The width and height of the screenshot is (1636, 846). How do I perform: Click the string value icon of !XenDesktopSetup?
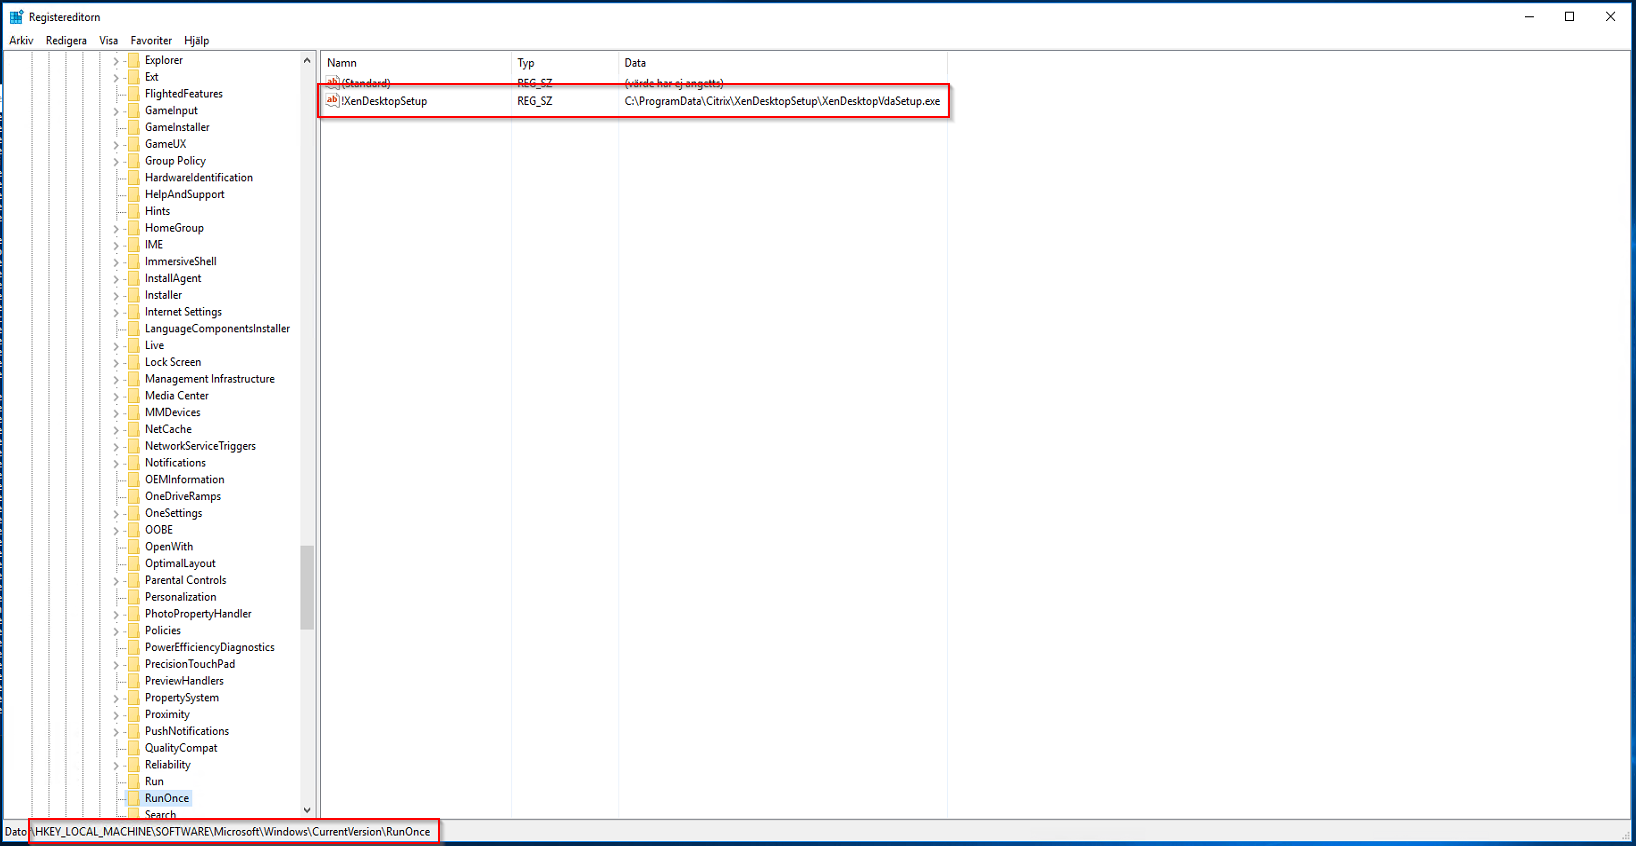point(333,101)
